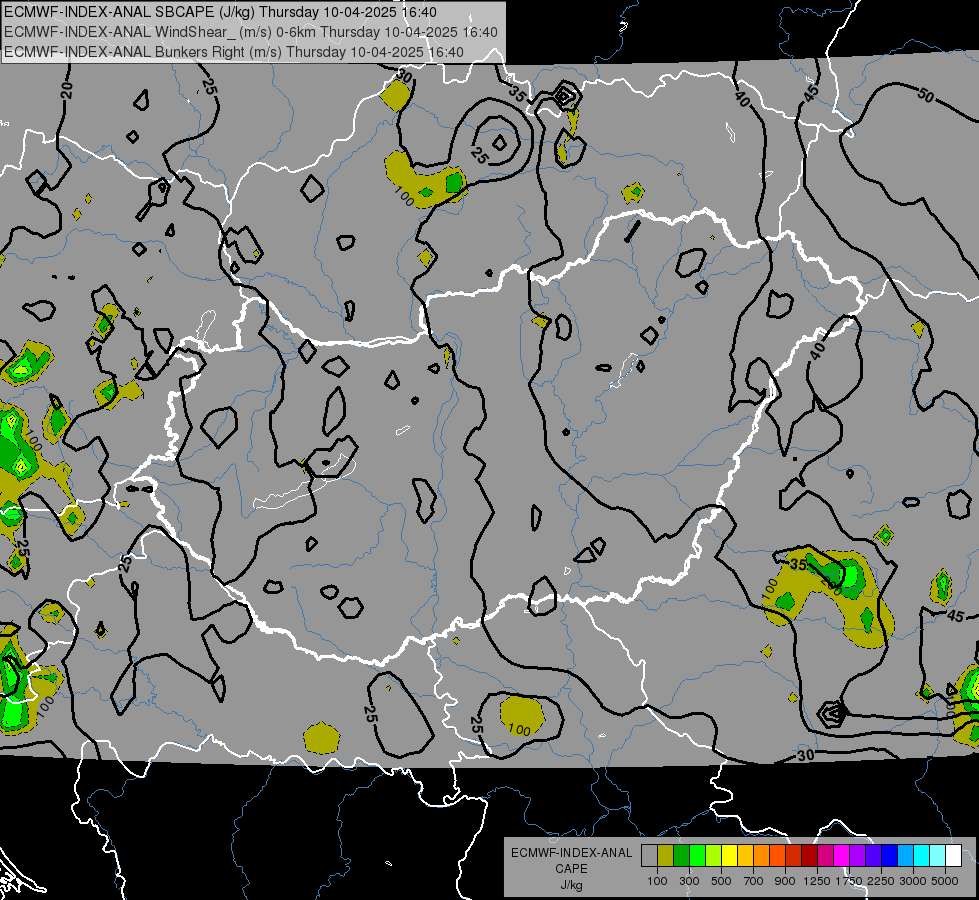Click the 50 contour label on map
This screenshot has width=979, height=900.
click(x=926, y=96)
